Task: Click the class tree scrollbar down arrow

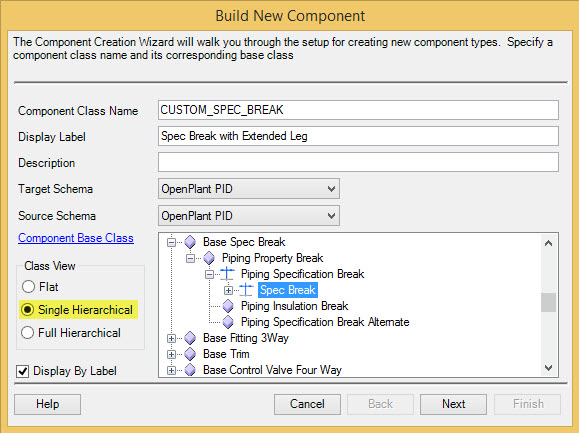Action: coord(549,368)
